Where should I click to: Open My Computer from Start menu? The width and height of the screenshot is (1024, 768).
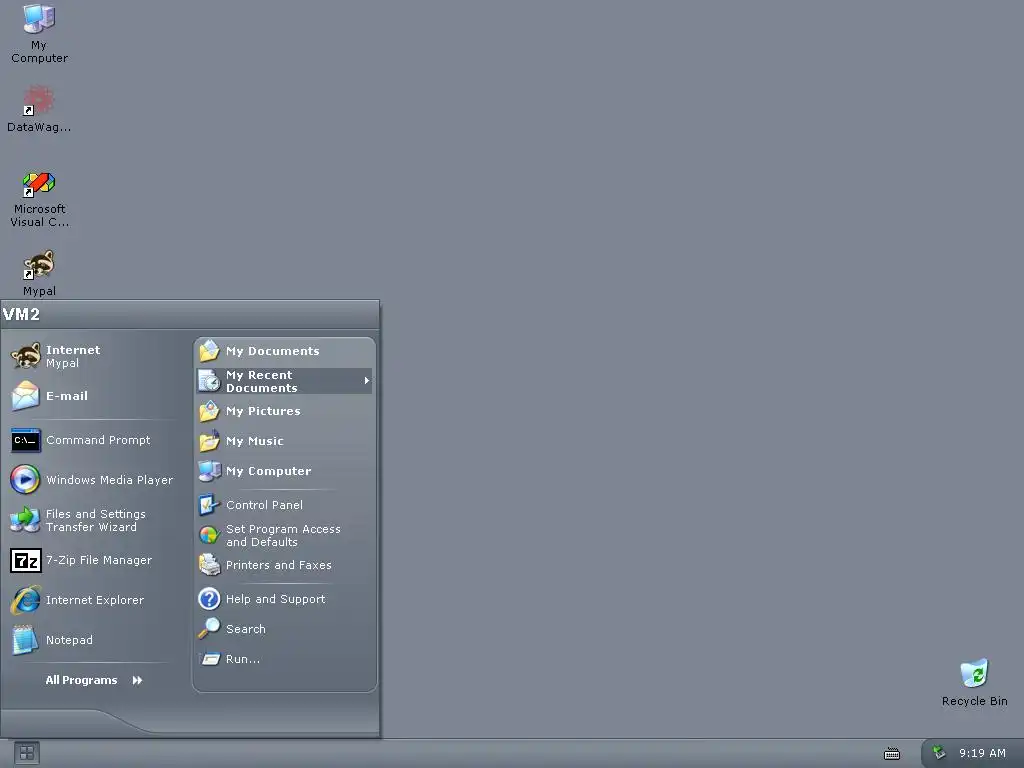(x=284, y=471)
